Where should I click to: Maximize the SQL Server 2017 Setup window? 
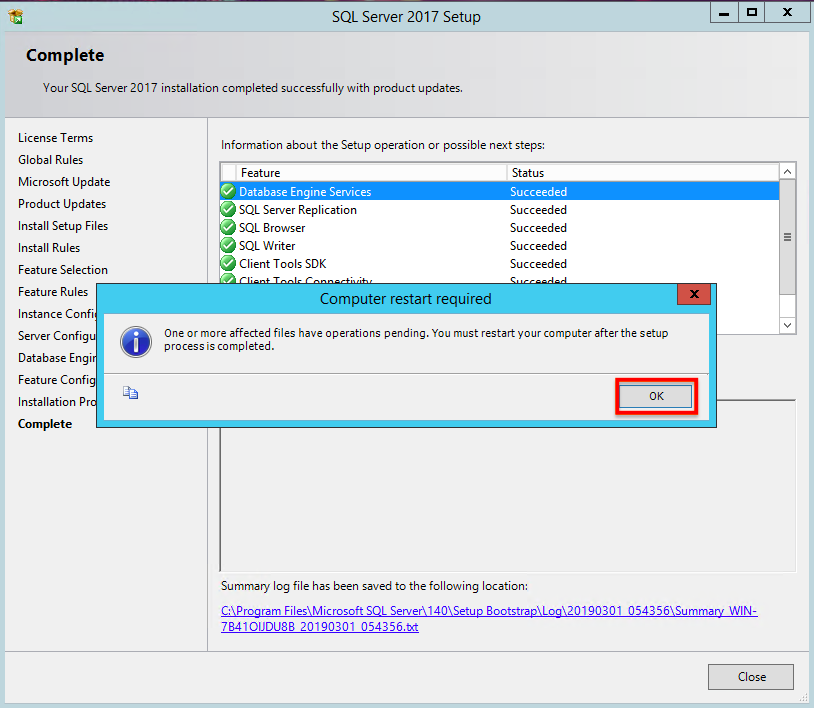751,13
